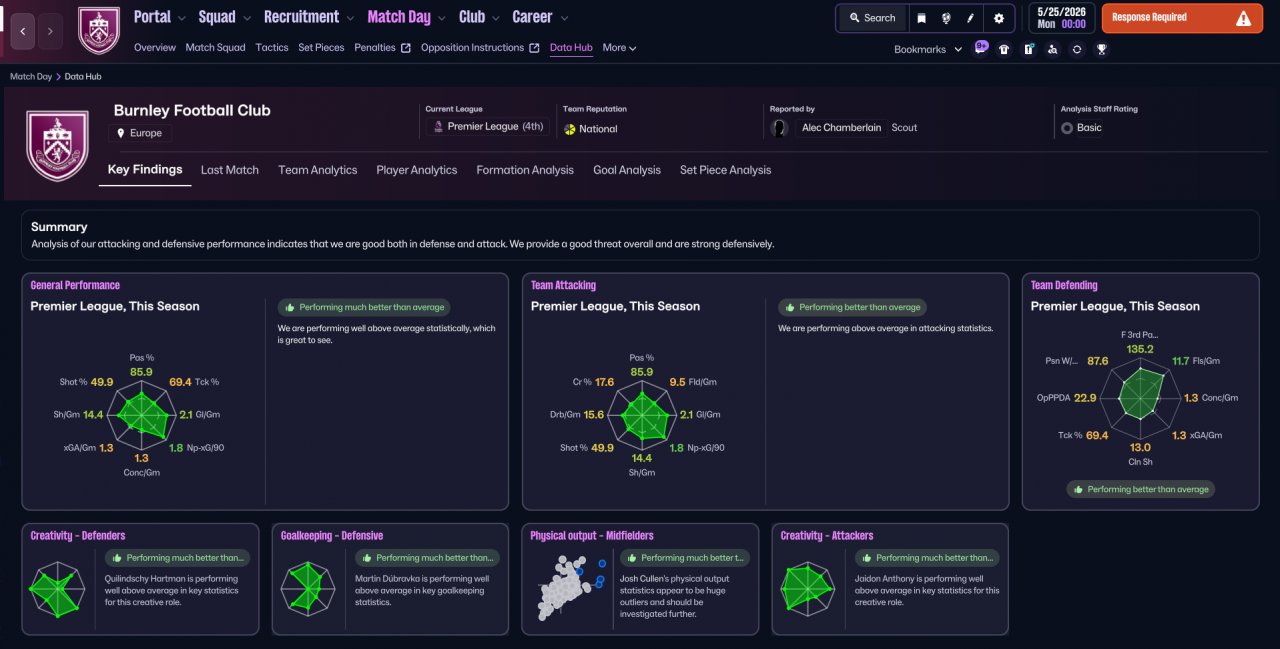Switch to the Formation Analysis tab
This screenshot has height=649, width=1280.
pyautogui.click(x=525, y=170)
